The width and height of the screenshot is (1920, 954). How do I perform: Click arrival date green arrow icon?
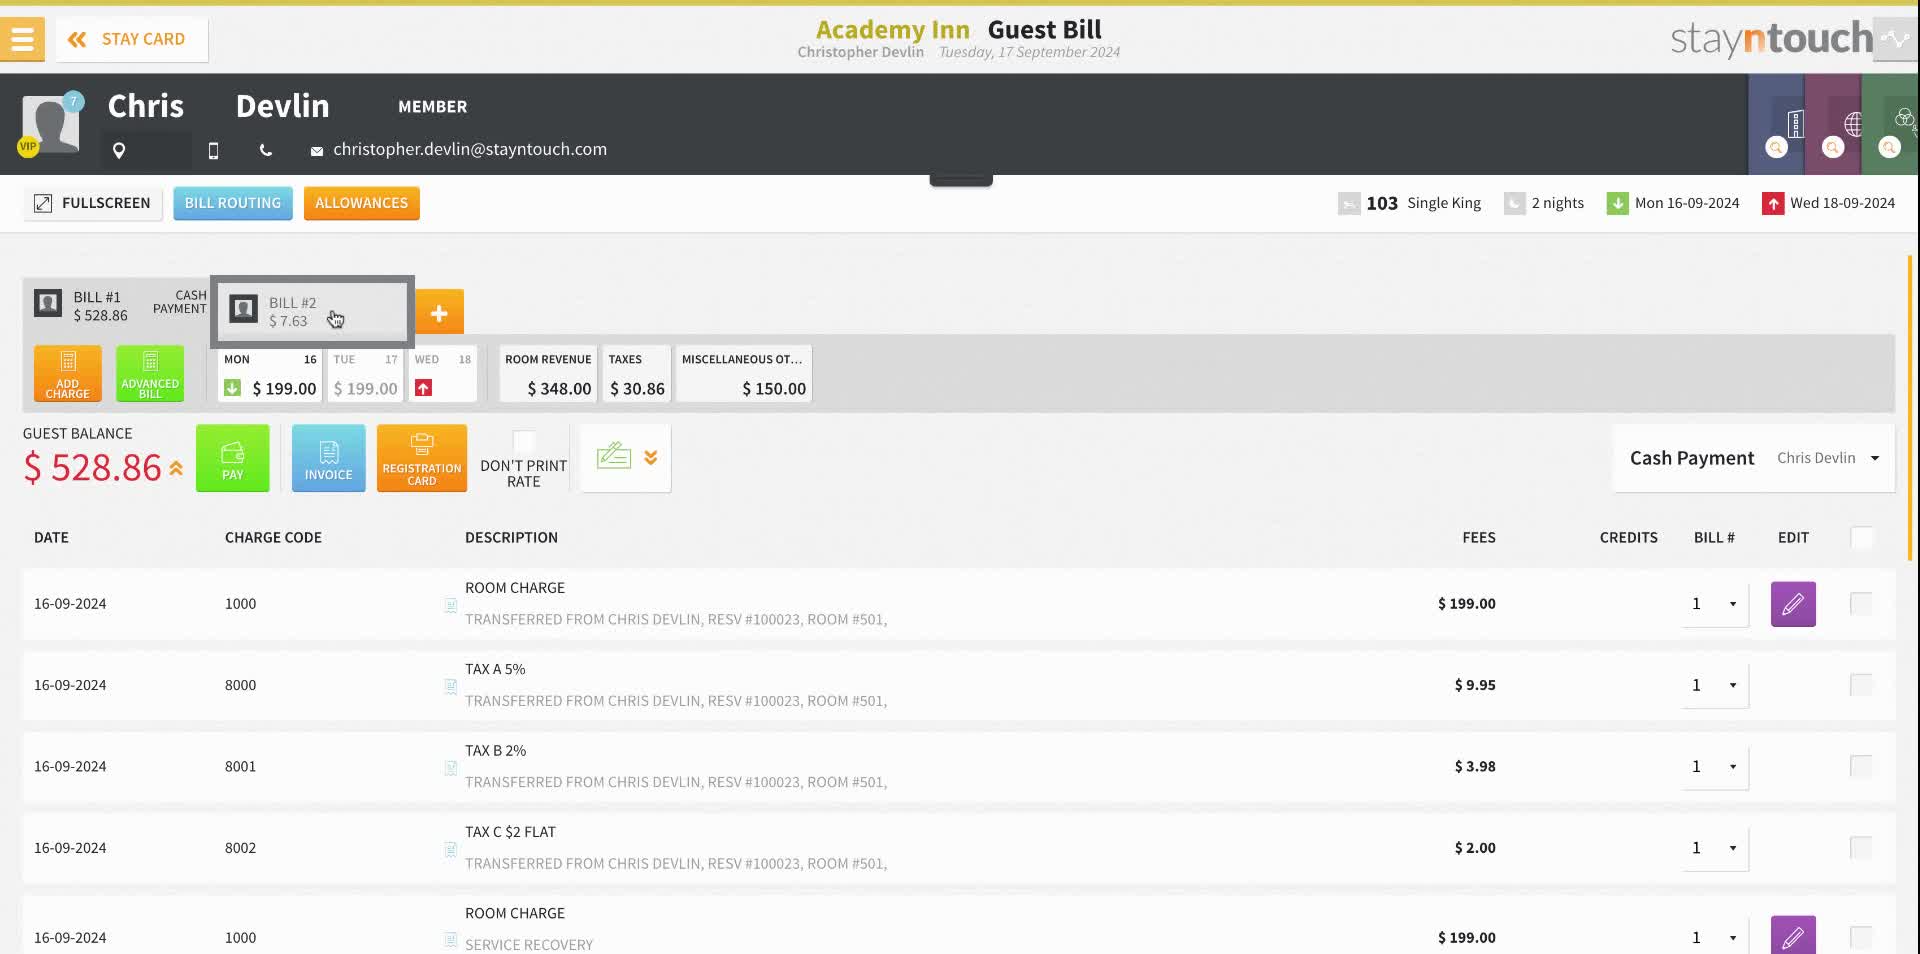[x=1617, y=203]
